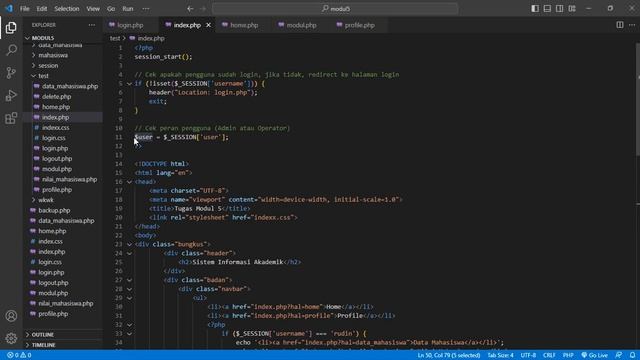The width and height of the screenshot is (640, 360).
Task: Toggle bottom panel layout icon
Action: (547, 9)
